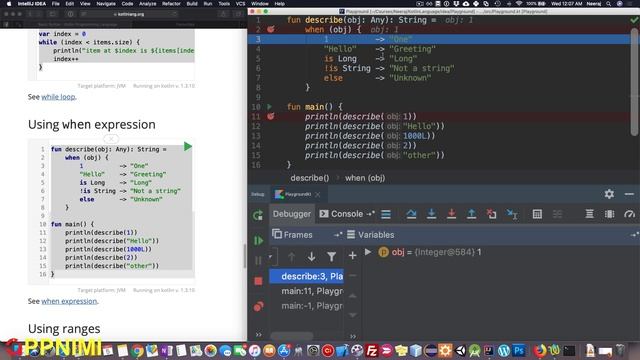Run the when expression example in browser
640x360 pixels.
[x=187, y=147]
